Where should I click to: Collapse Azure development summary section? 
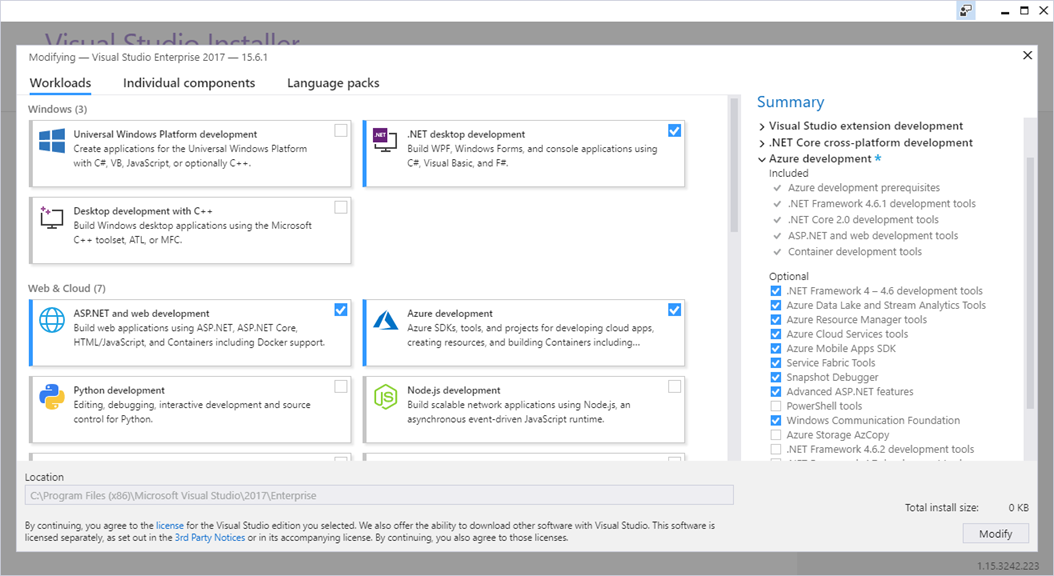(x=762, y=159)
